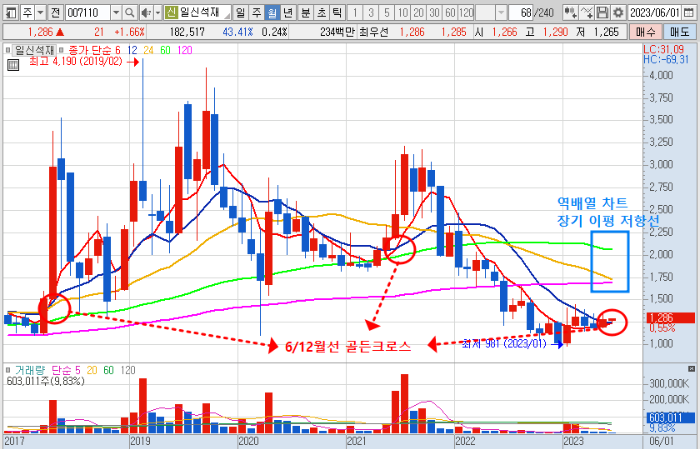The height and width of the screenshot is (449, 700).
Task: Open the custom interval combo box
Action: tap(491, 12)
